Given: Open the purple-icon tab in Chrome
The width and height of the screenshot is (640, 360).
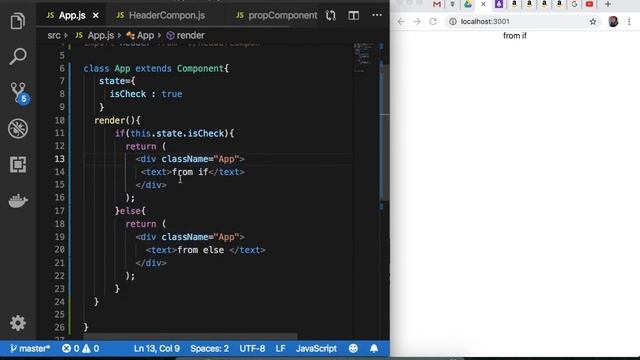Looking at the screenshot, I should pyautogui.click(x=499, y=4).
